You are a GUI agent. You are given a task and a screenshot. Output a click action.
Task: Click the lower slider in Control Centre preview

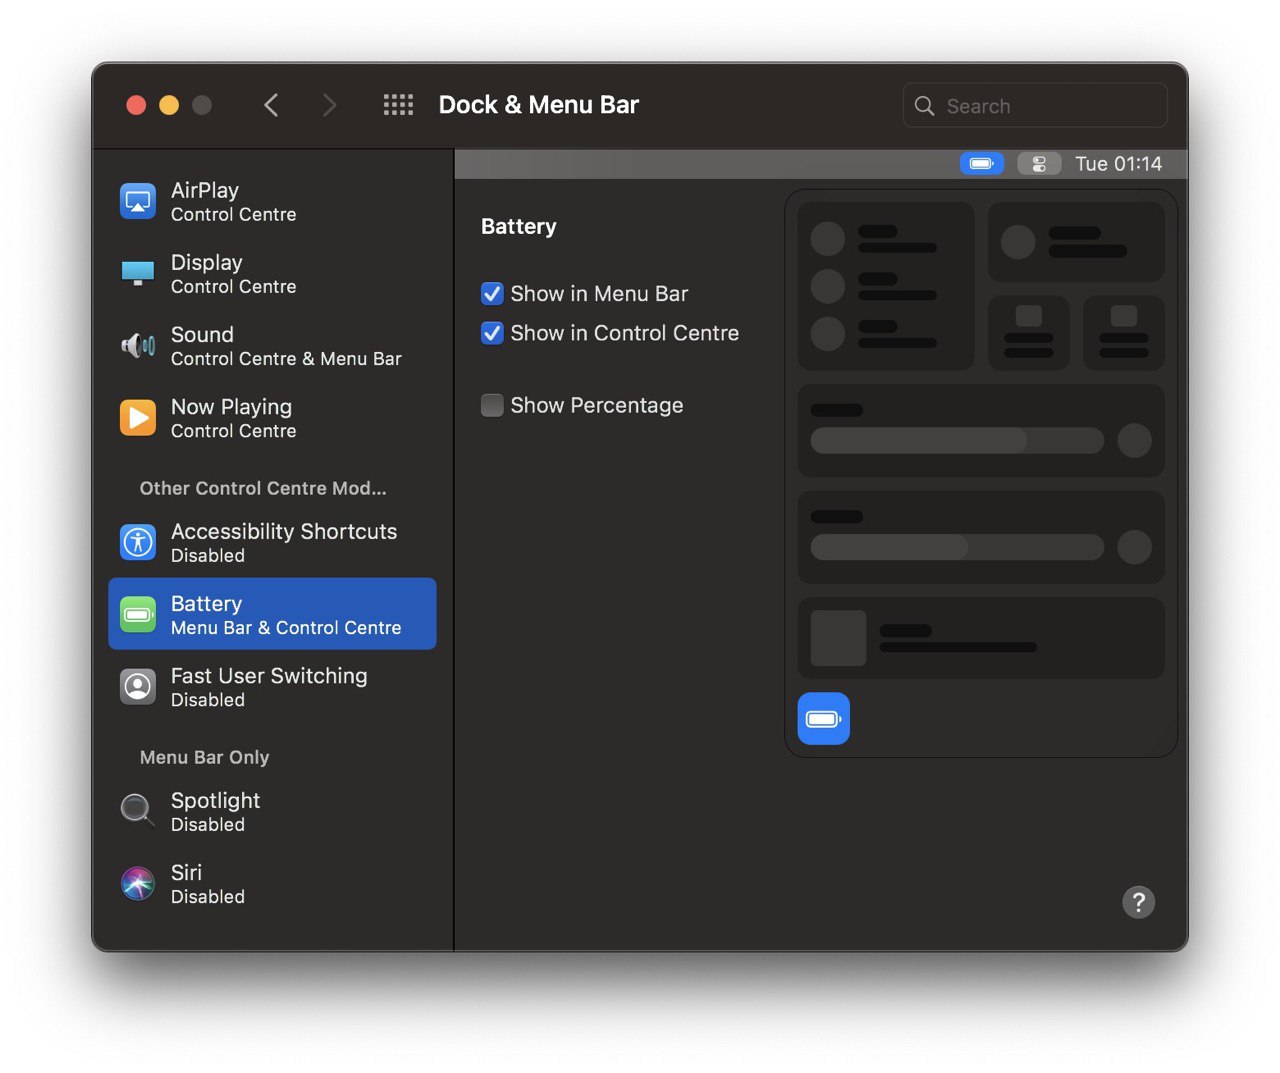(x=957, y=547)
